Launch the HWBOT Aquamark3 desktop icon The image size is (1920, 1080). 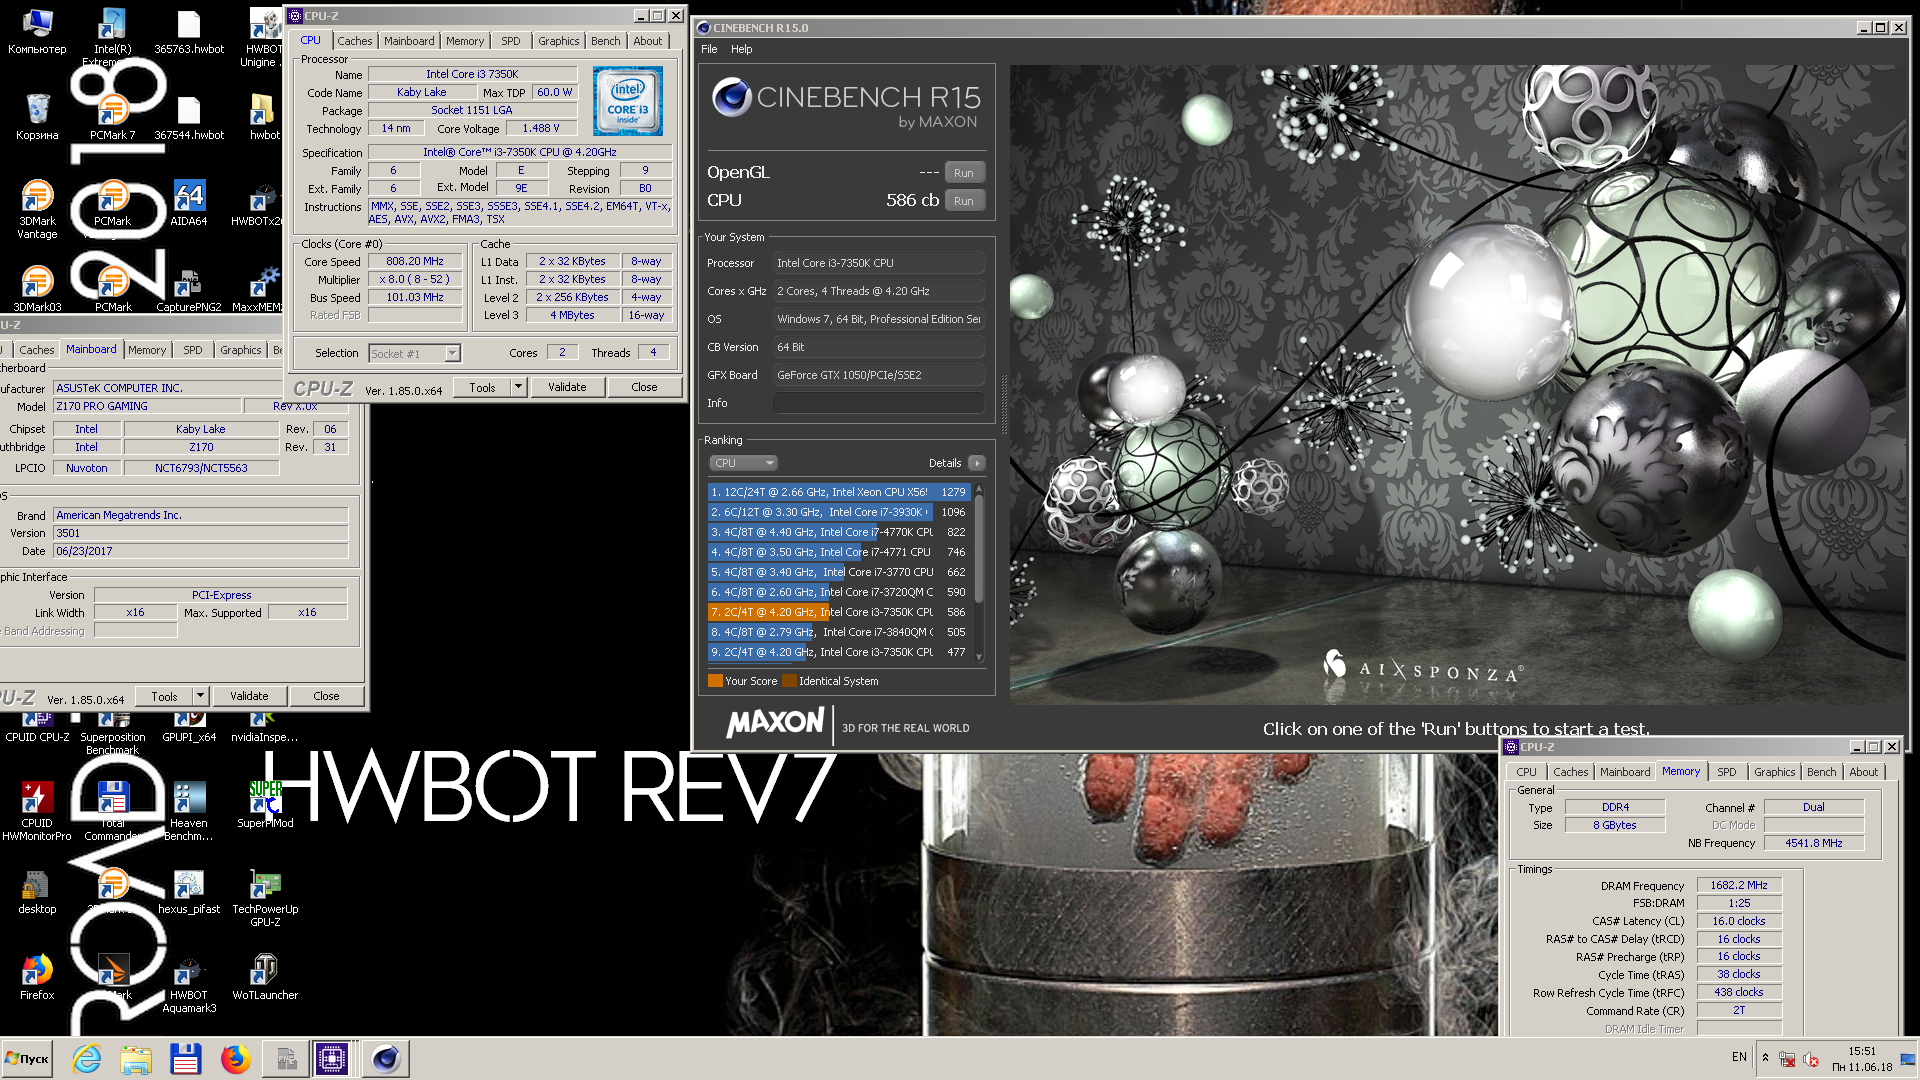pyautogui.click(x=188, y=983)
